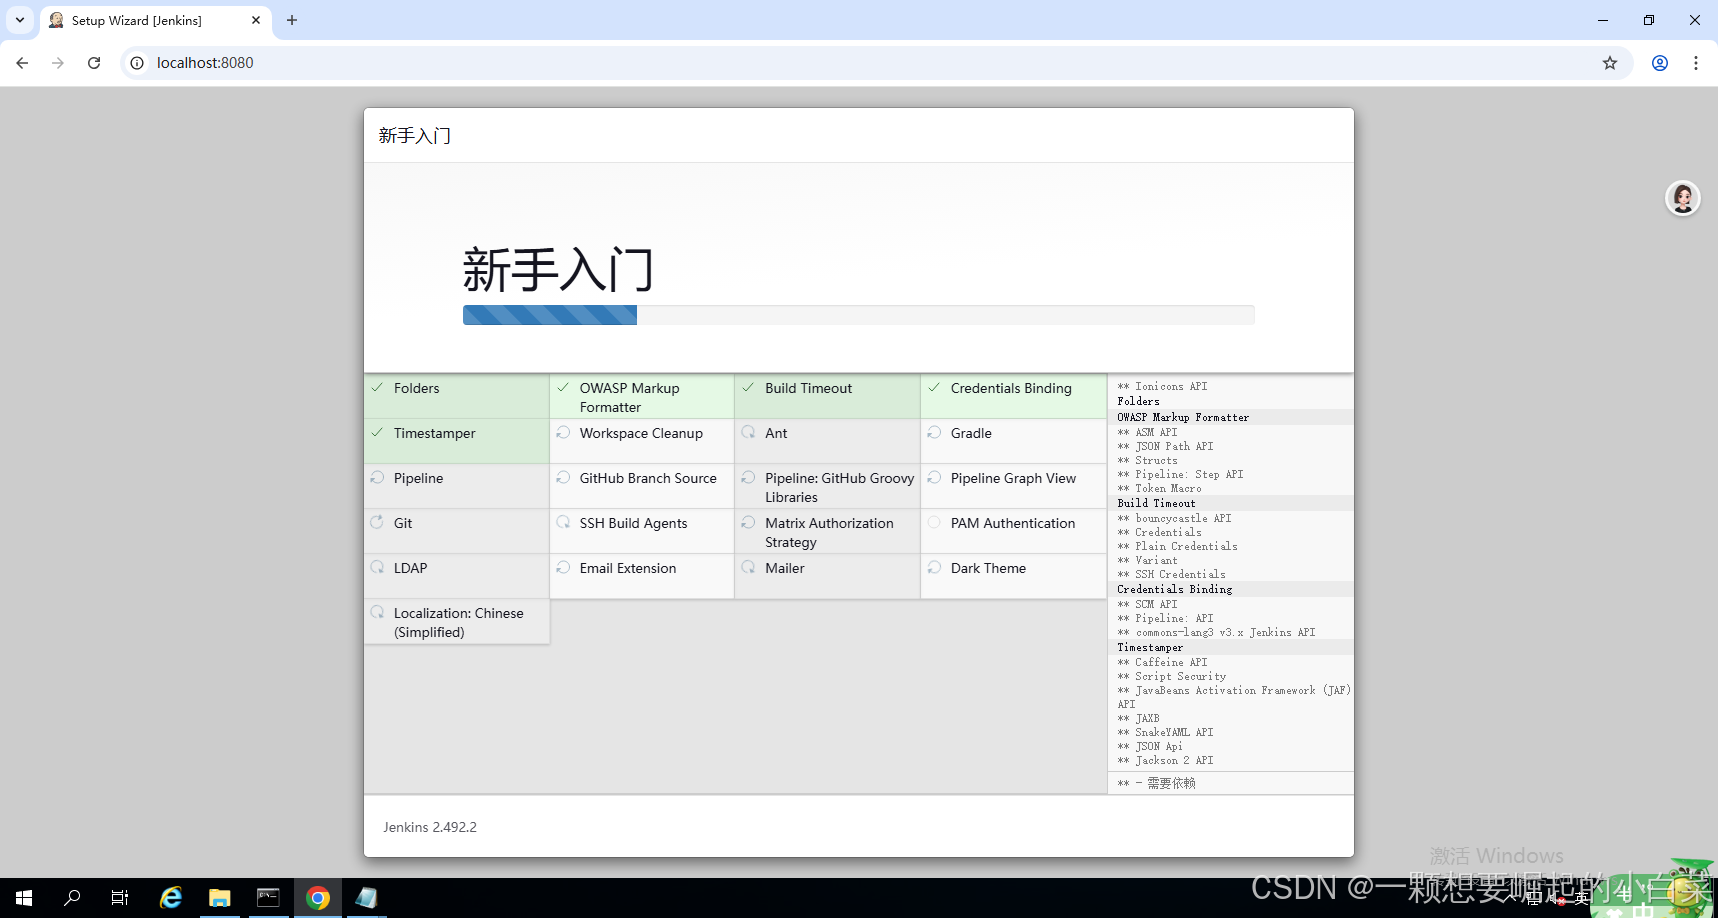Click the checkmark icon beside Build Timeout
This screenshot has width=1718, height=918.
click(x=748, y=388)
